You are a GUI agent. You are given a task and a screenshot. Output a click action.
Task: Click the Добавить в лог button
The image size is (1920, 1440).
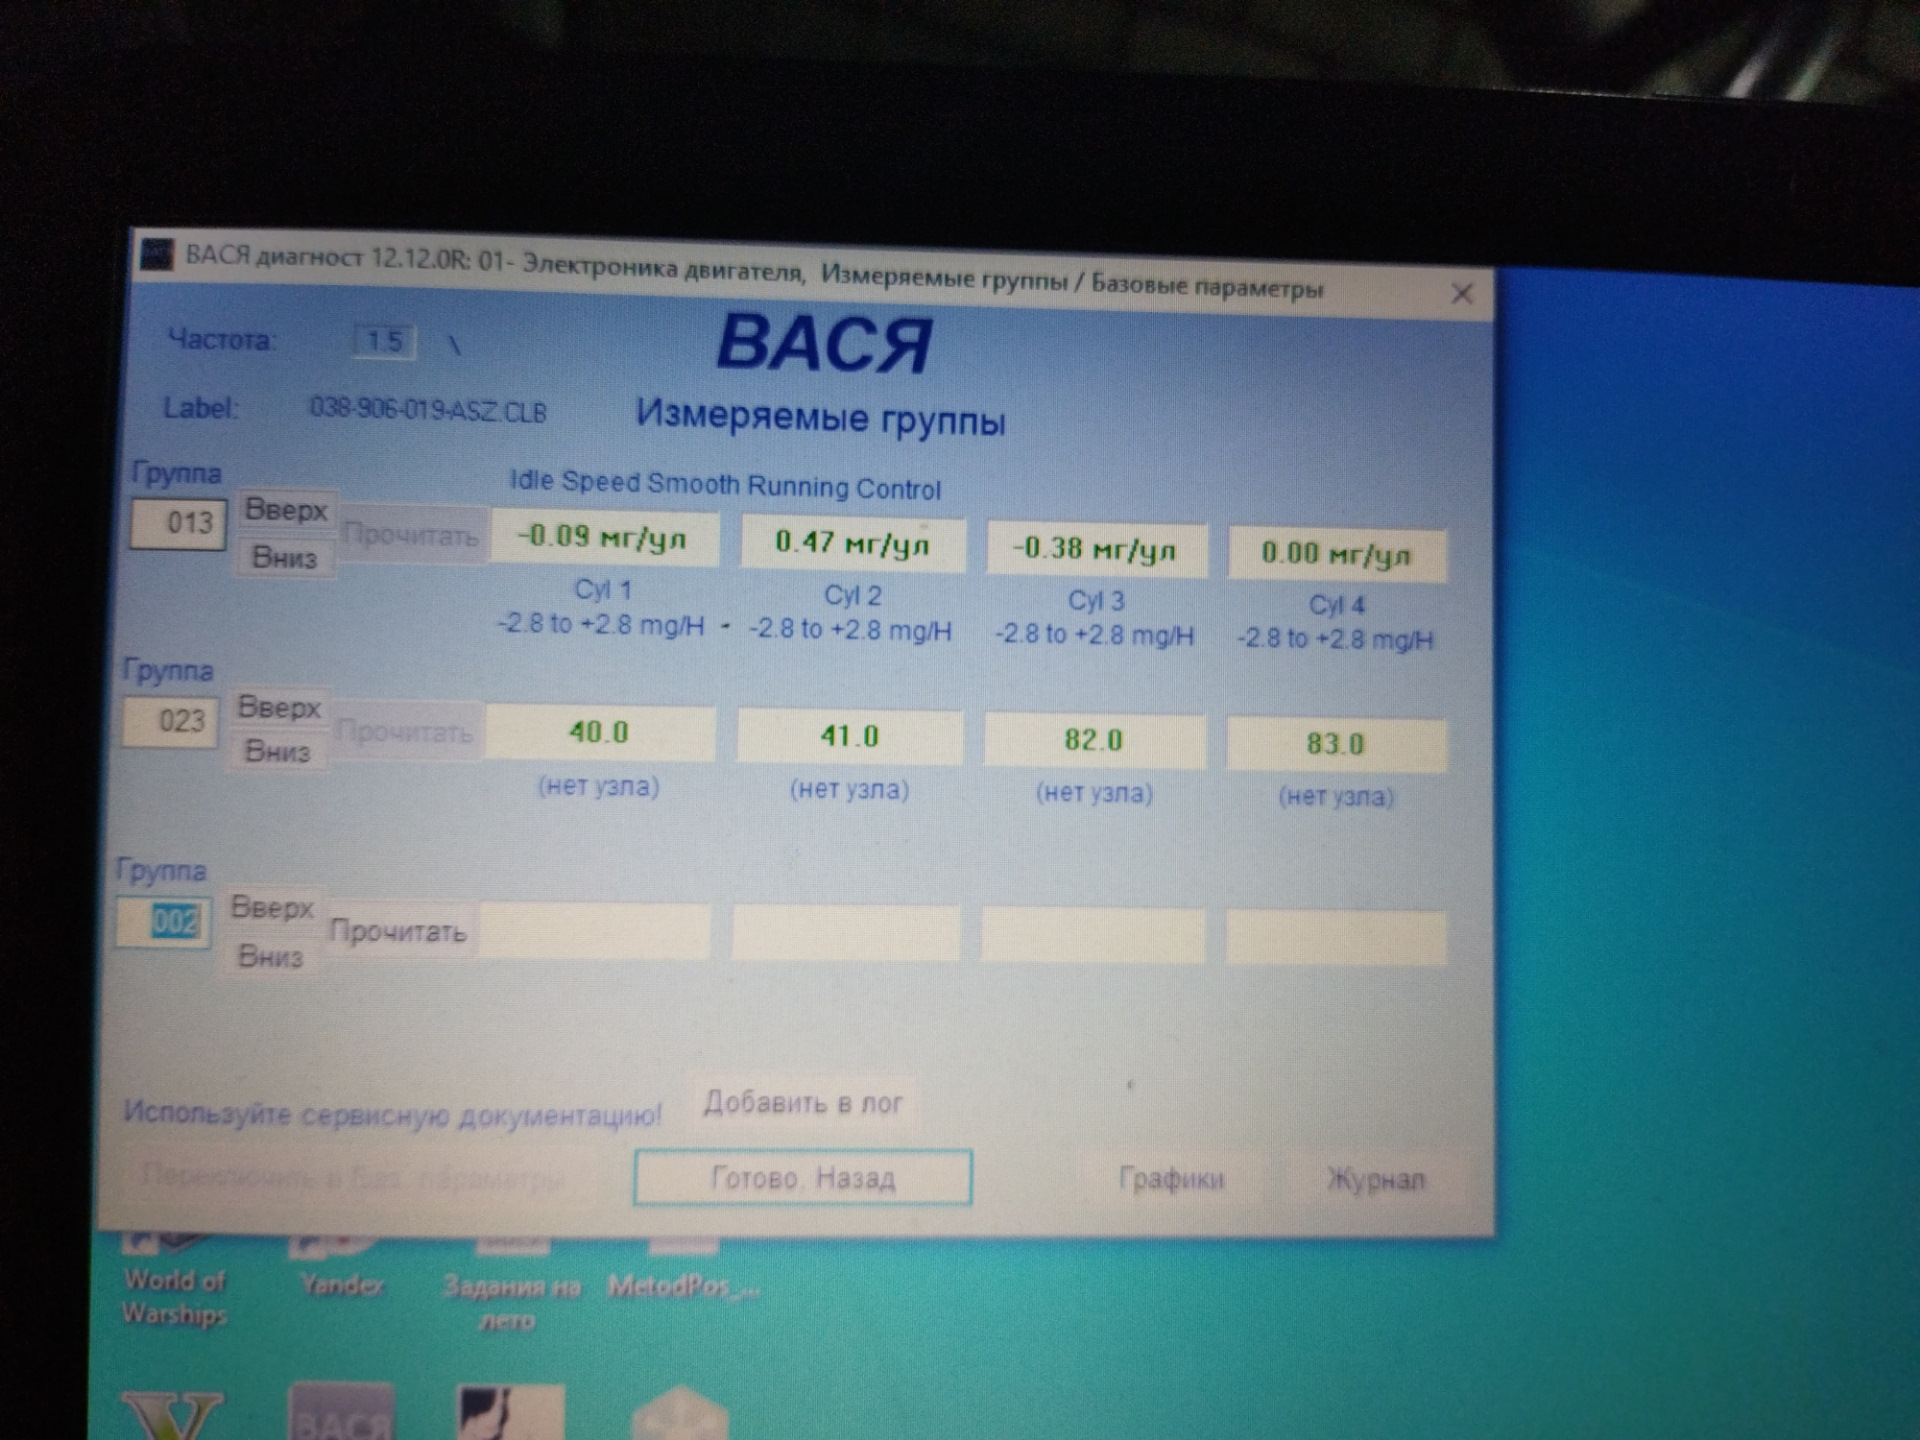point(803,1103)
